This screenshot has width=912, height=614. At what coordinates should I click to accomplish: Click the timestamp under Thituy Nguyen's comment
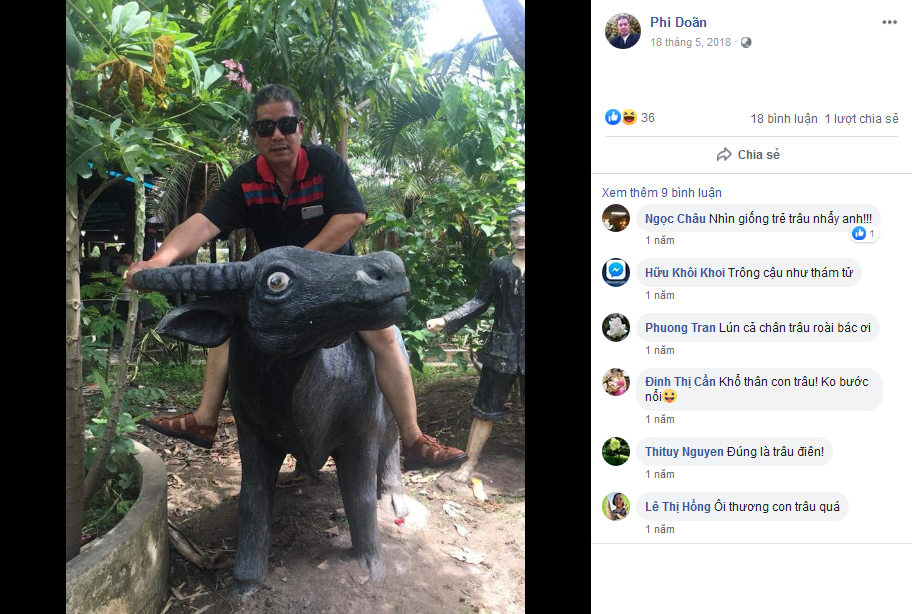pyautogui.click(x=660, y=474)
